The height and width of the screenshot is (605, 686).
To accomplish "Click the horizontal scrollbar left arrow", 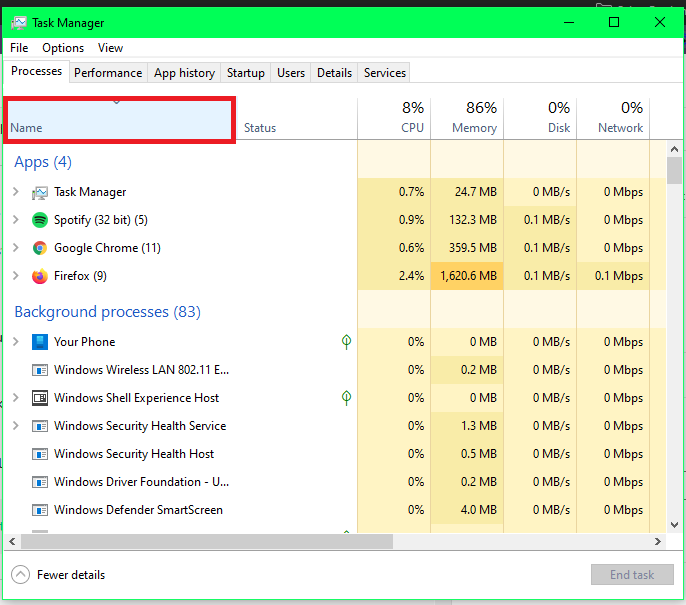I will [12, 542].
